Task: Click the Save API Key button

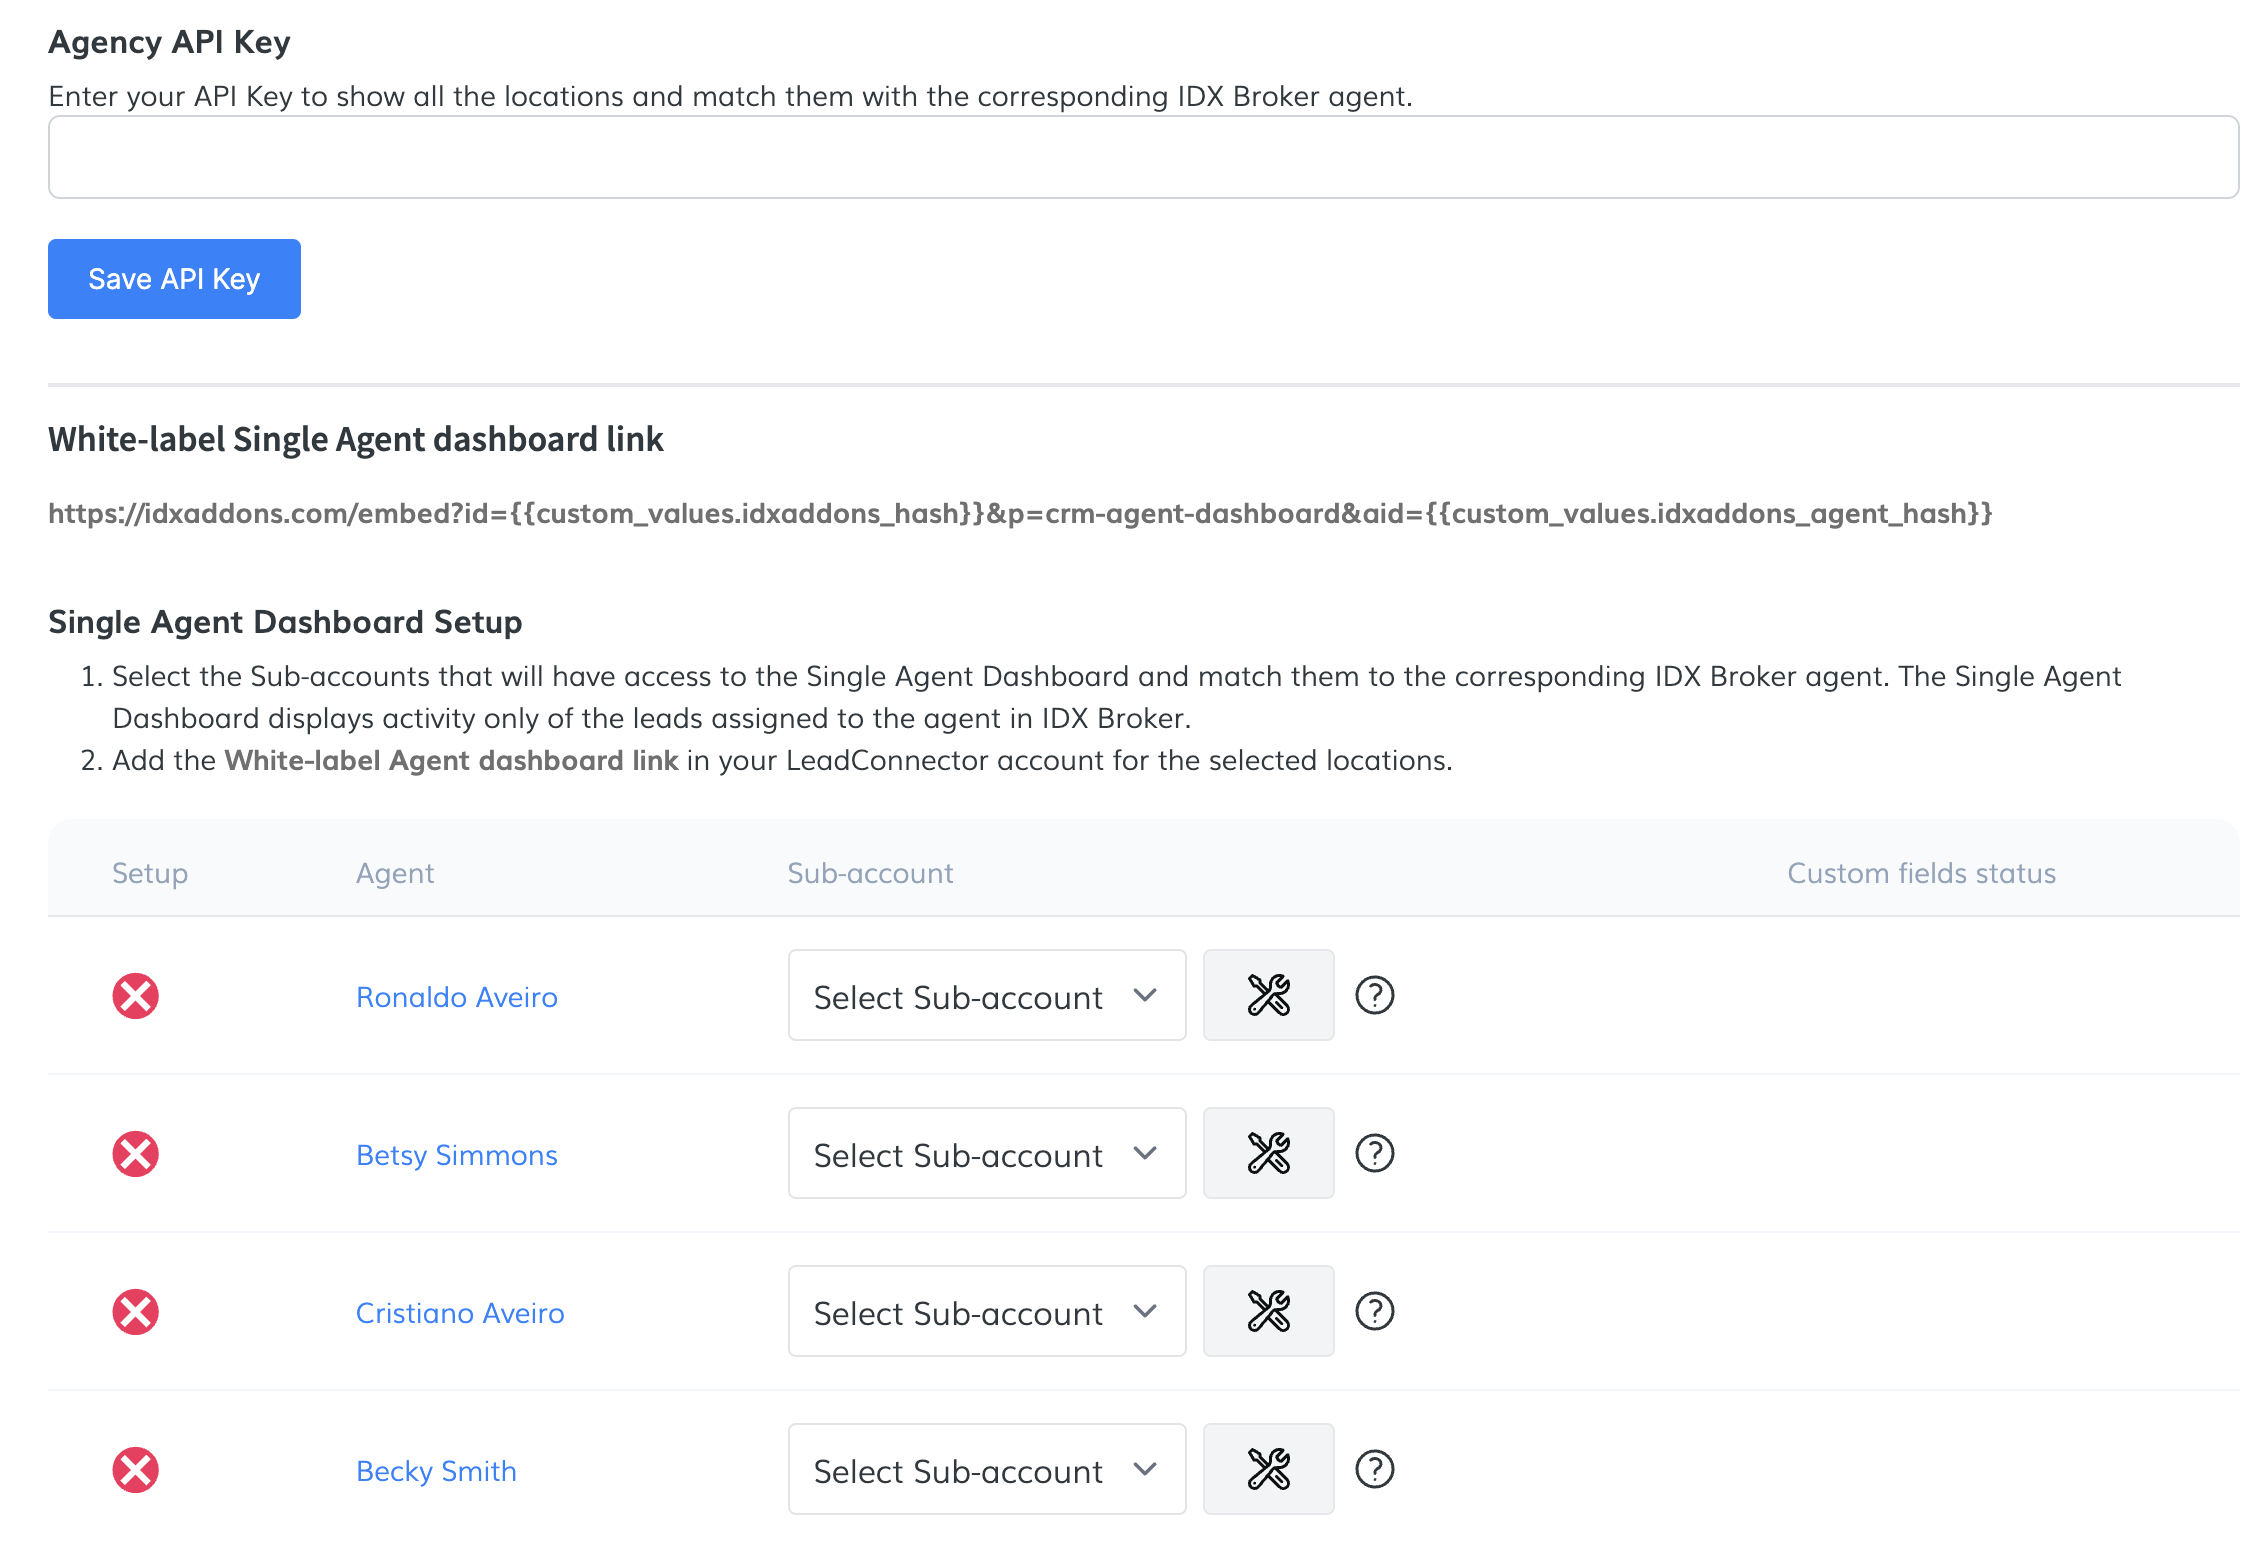Action: pyautogui.click(x=174, y=279)
